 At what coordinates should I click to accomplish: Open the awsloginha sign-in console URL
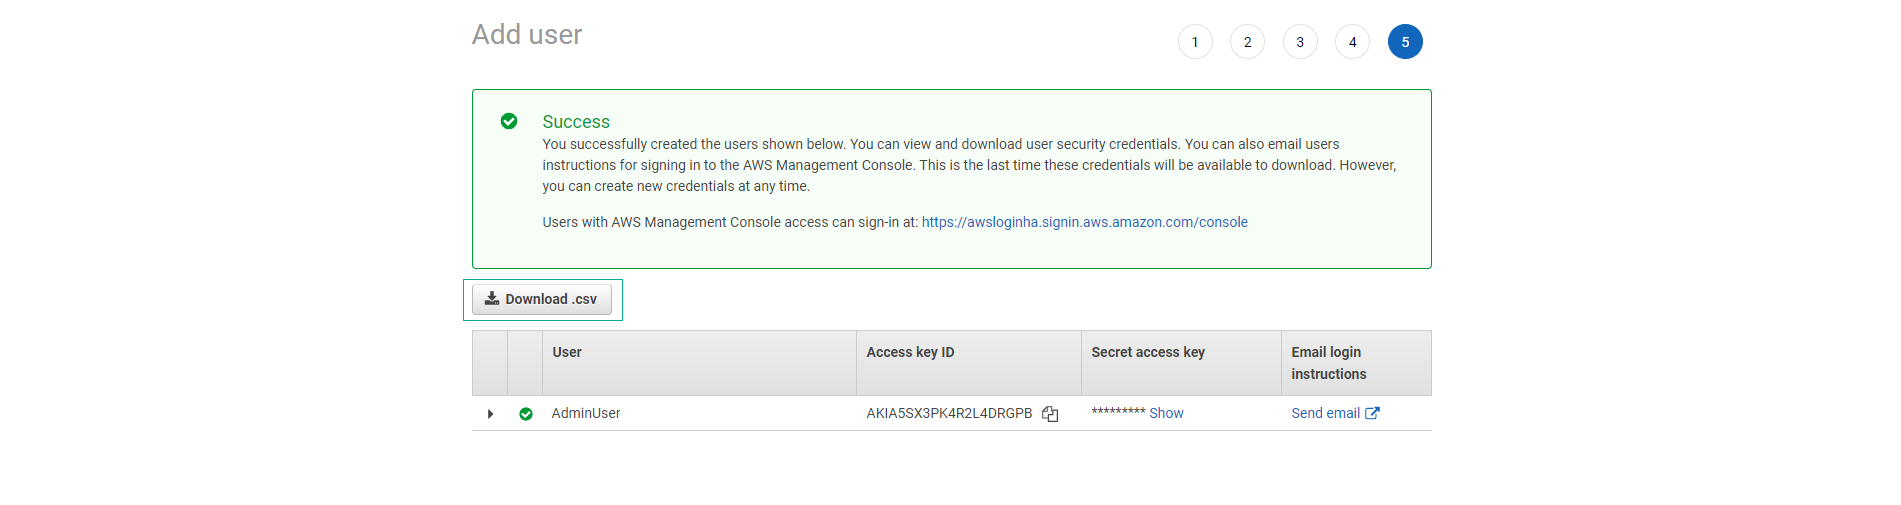1084,222
